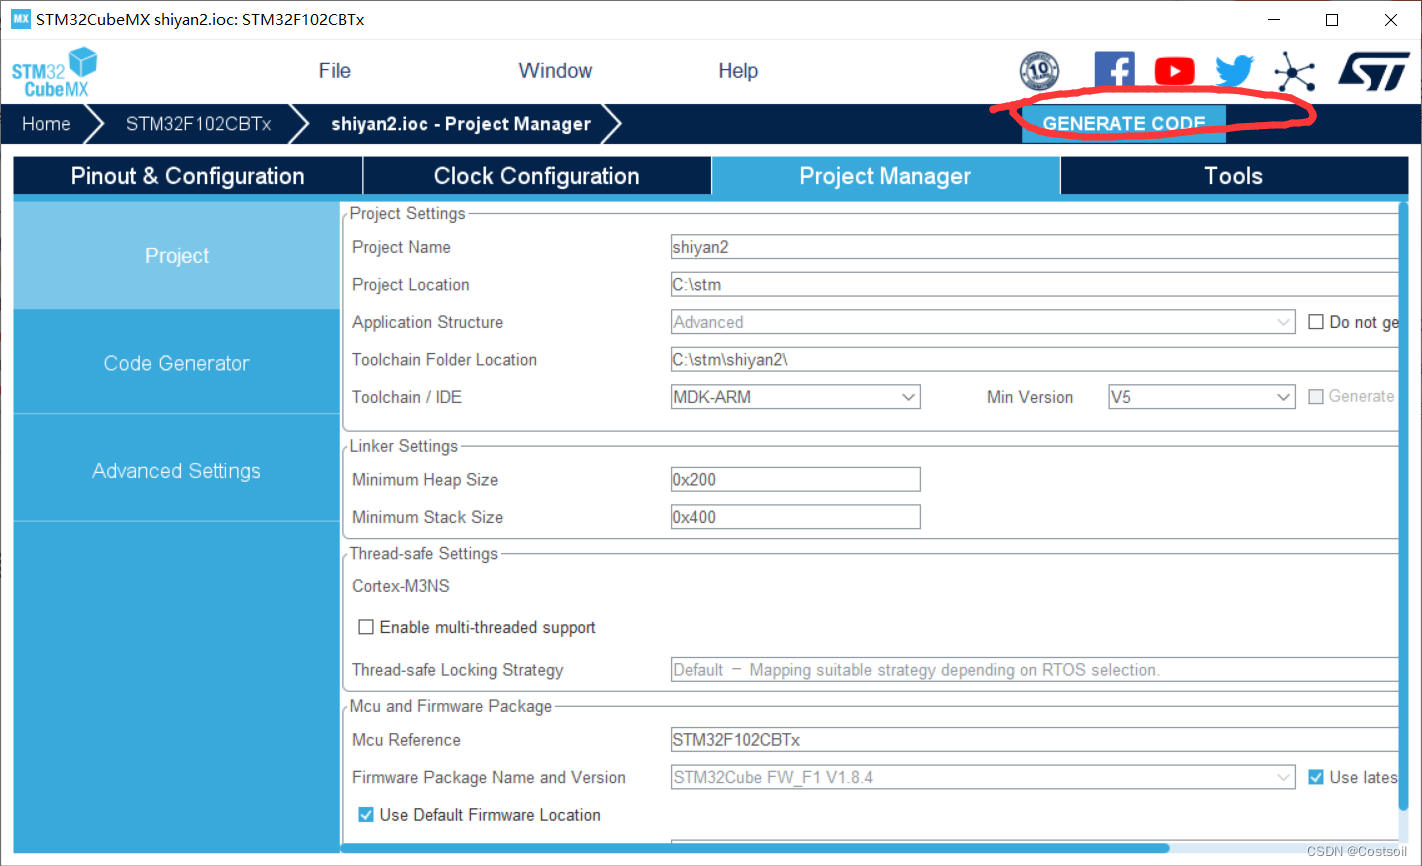The image size is (1422, 866).
Task: Toggle Generate checkbox beside Min Version
Action: [x=1316, y=397]
